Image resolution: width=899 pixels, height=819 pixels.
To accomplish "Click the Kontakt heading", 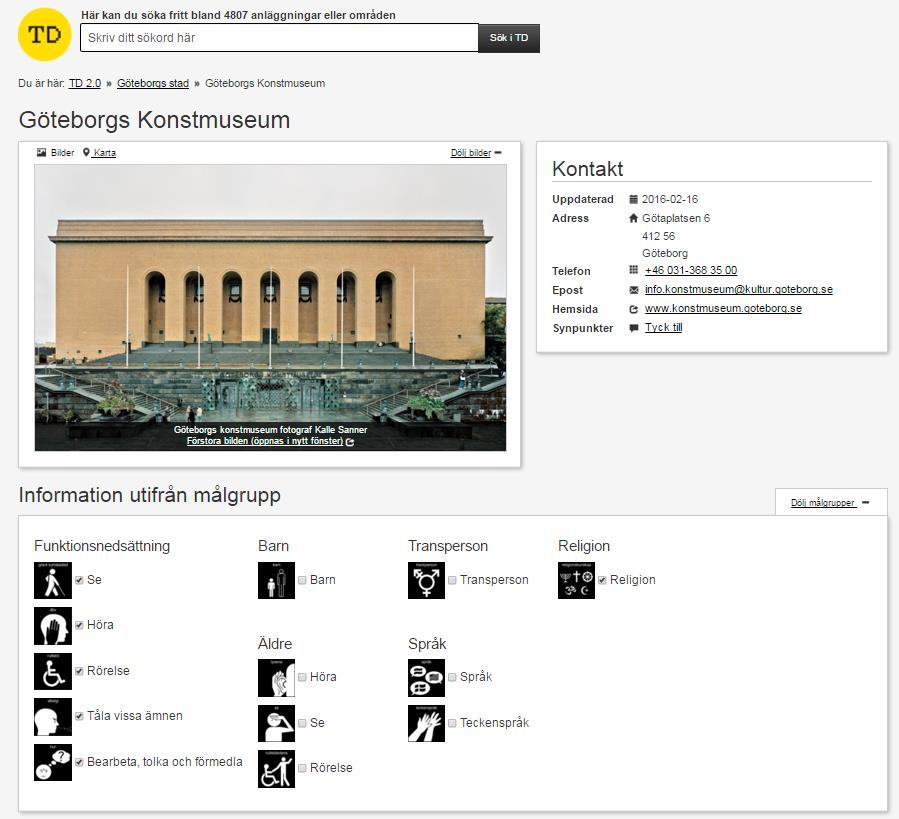I will point(587,169).
